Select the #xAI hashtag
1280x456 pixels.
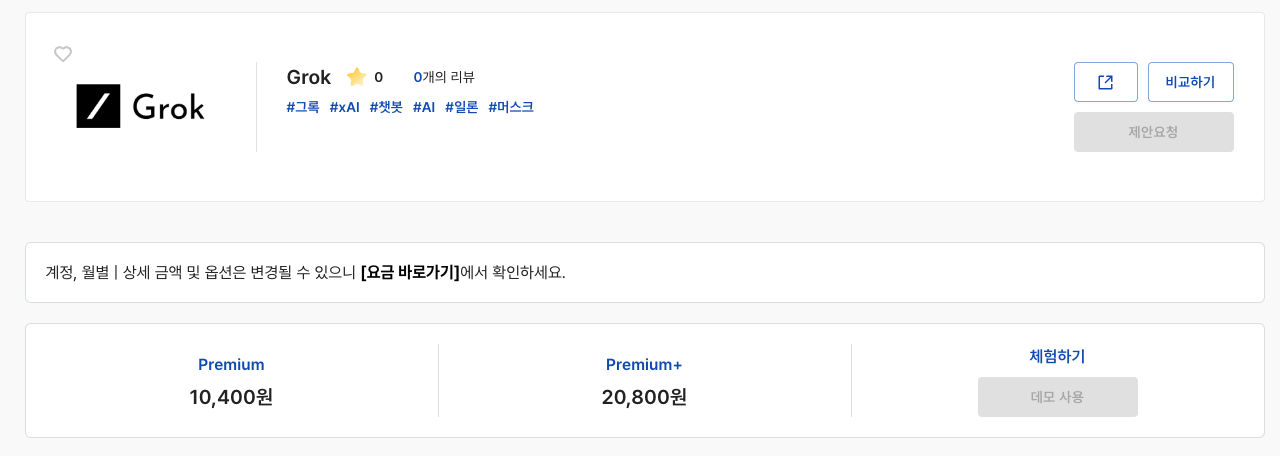coord(344,107)
